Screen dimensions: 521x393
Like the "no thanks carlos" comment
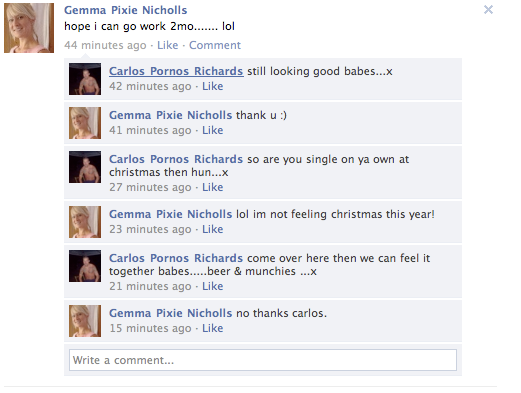click(x=212, y=328)
